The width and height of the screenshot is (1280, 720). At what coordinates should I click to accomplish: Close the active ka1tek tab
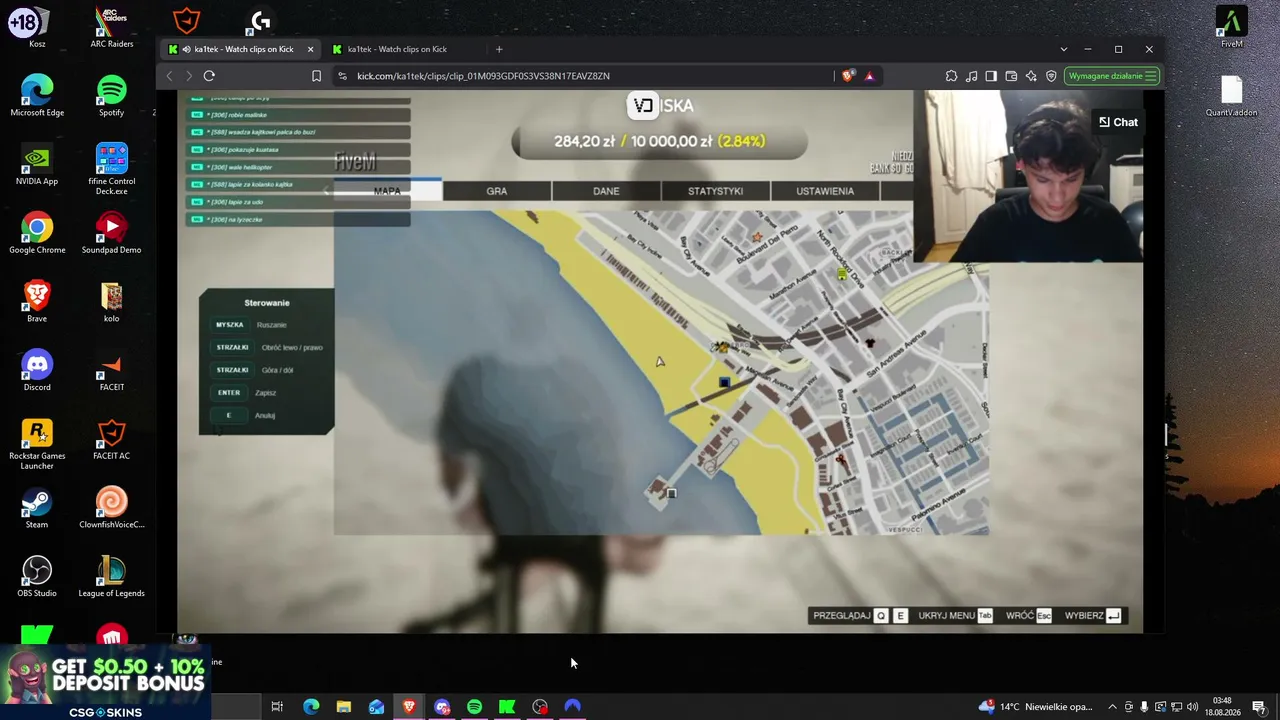pyautogui.click(x=310, y=49)
